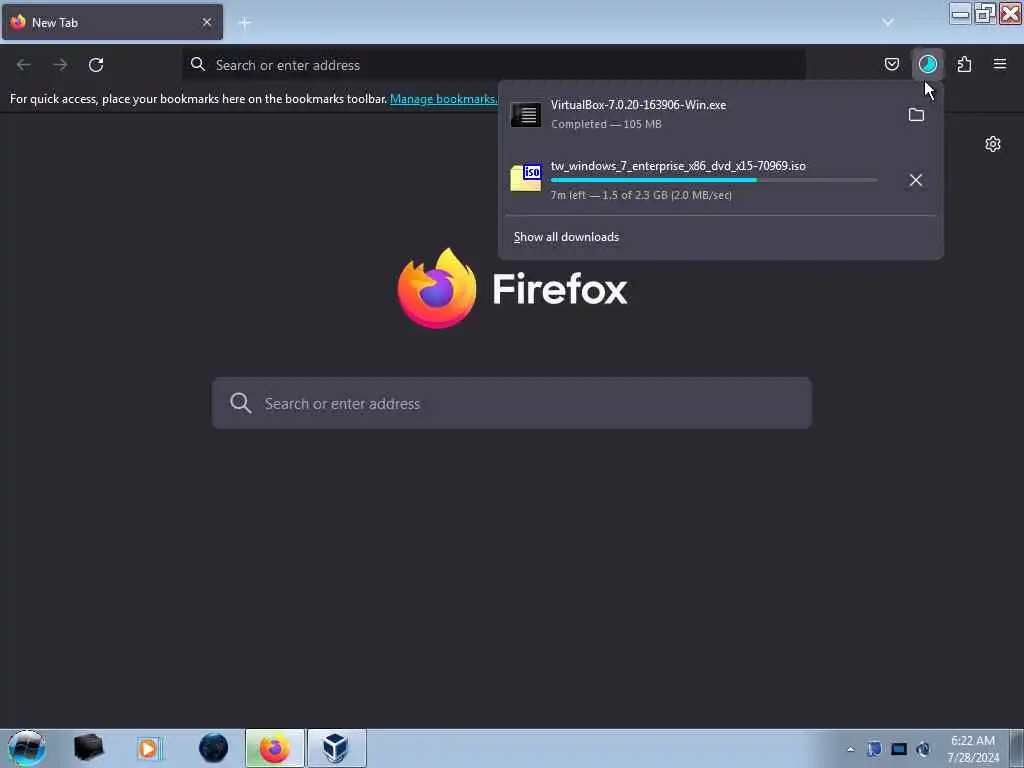Select the New Tab tab
Screen dimensions: 1024x768
tap(112, 22)
